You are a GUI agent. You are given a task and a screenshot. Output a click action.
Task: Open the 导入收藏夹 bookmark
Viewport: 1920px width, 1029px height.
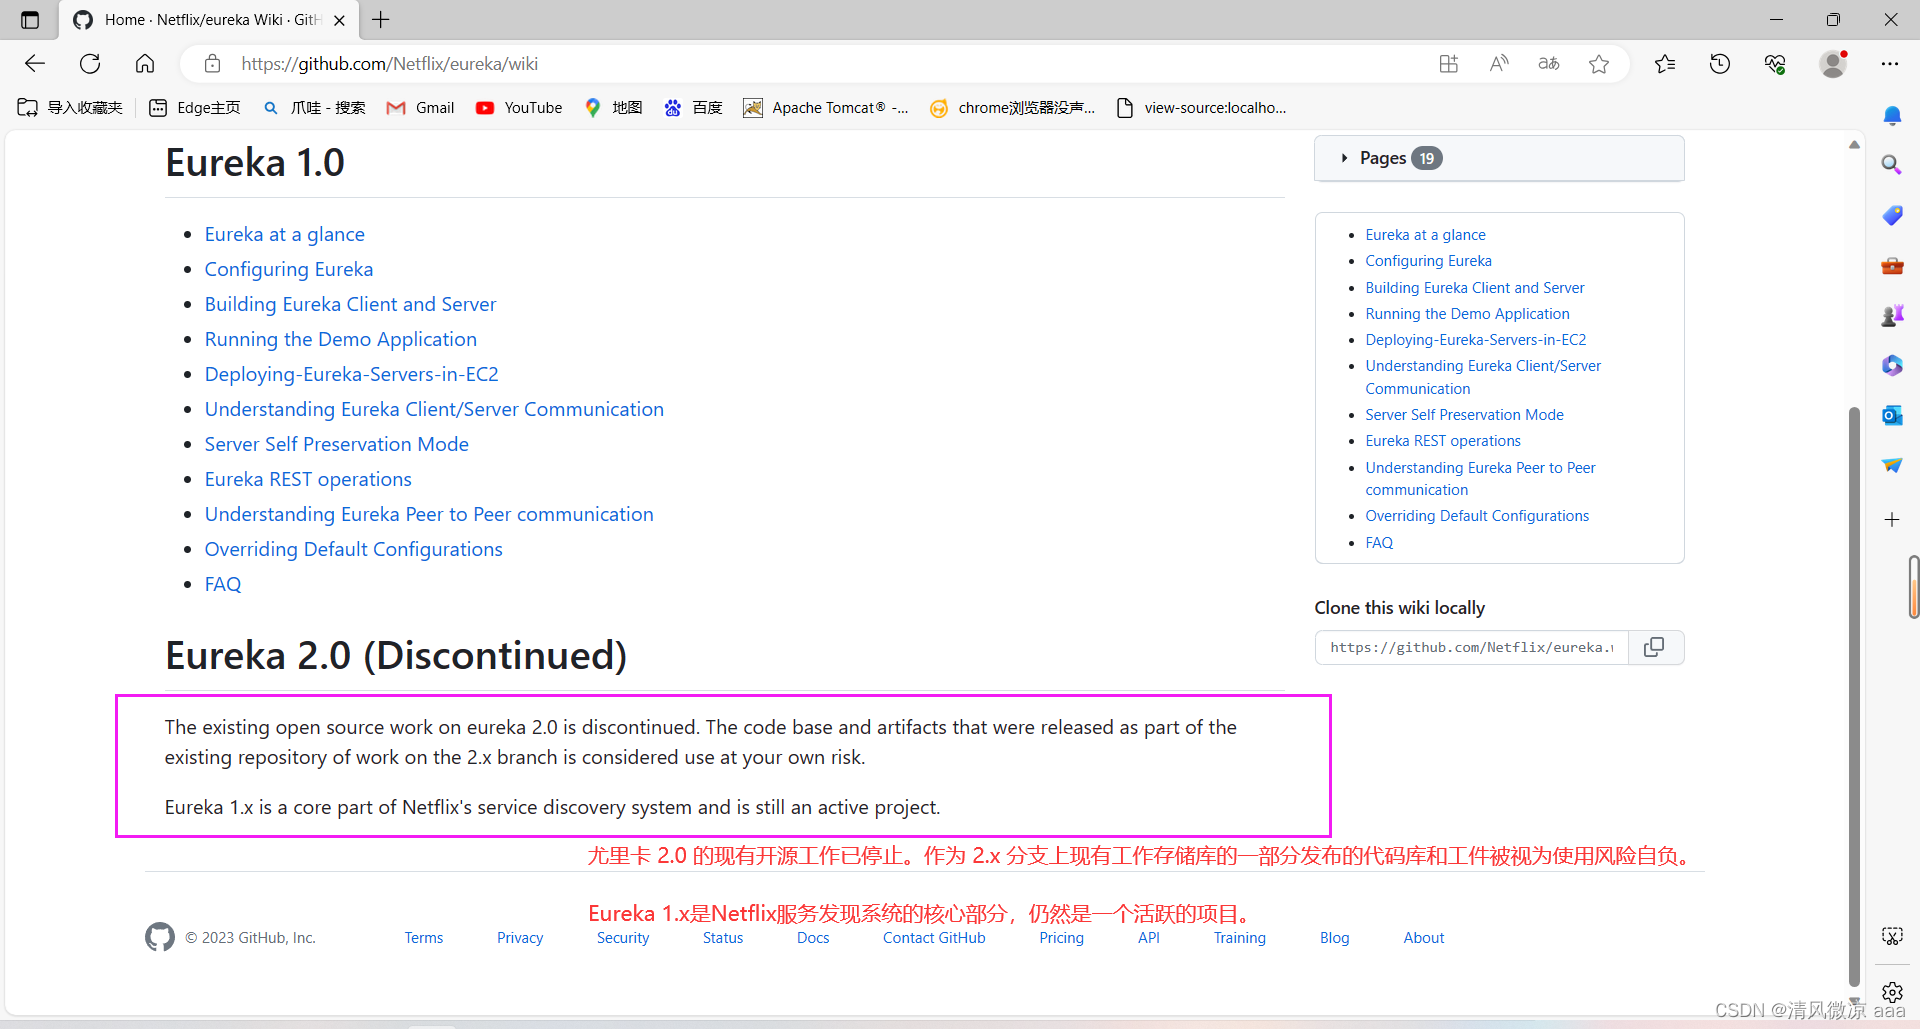[70, 108]
